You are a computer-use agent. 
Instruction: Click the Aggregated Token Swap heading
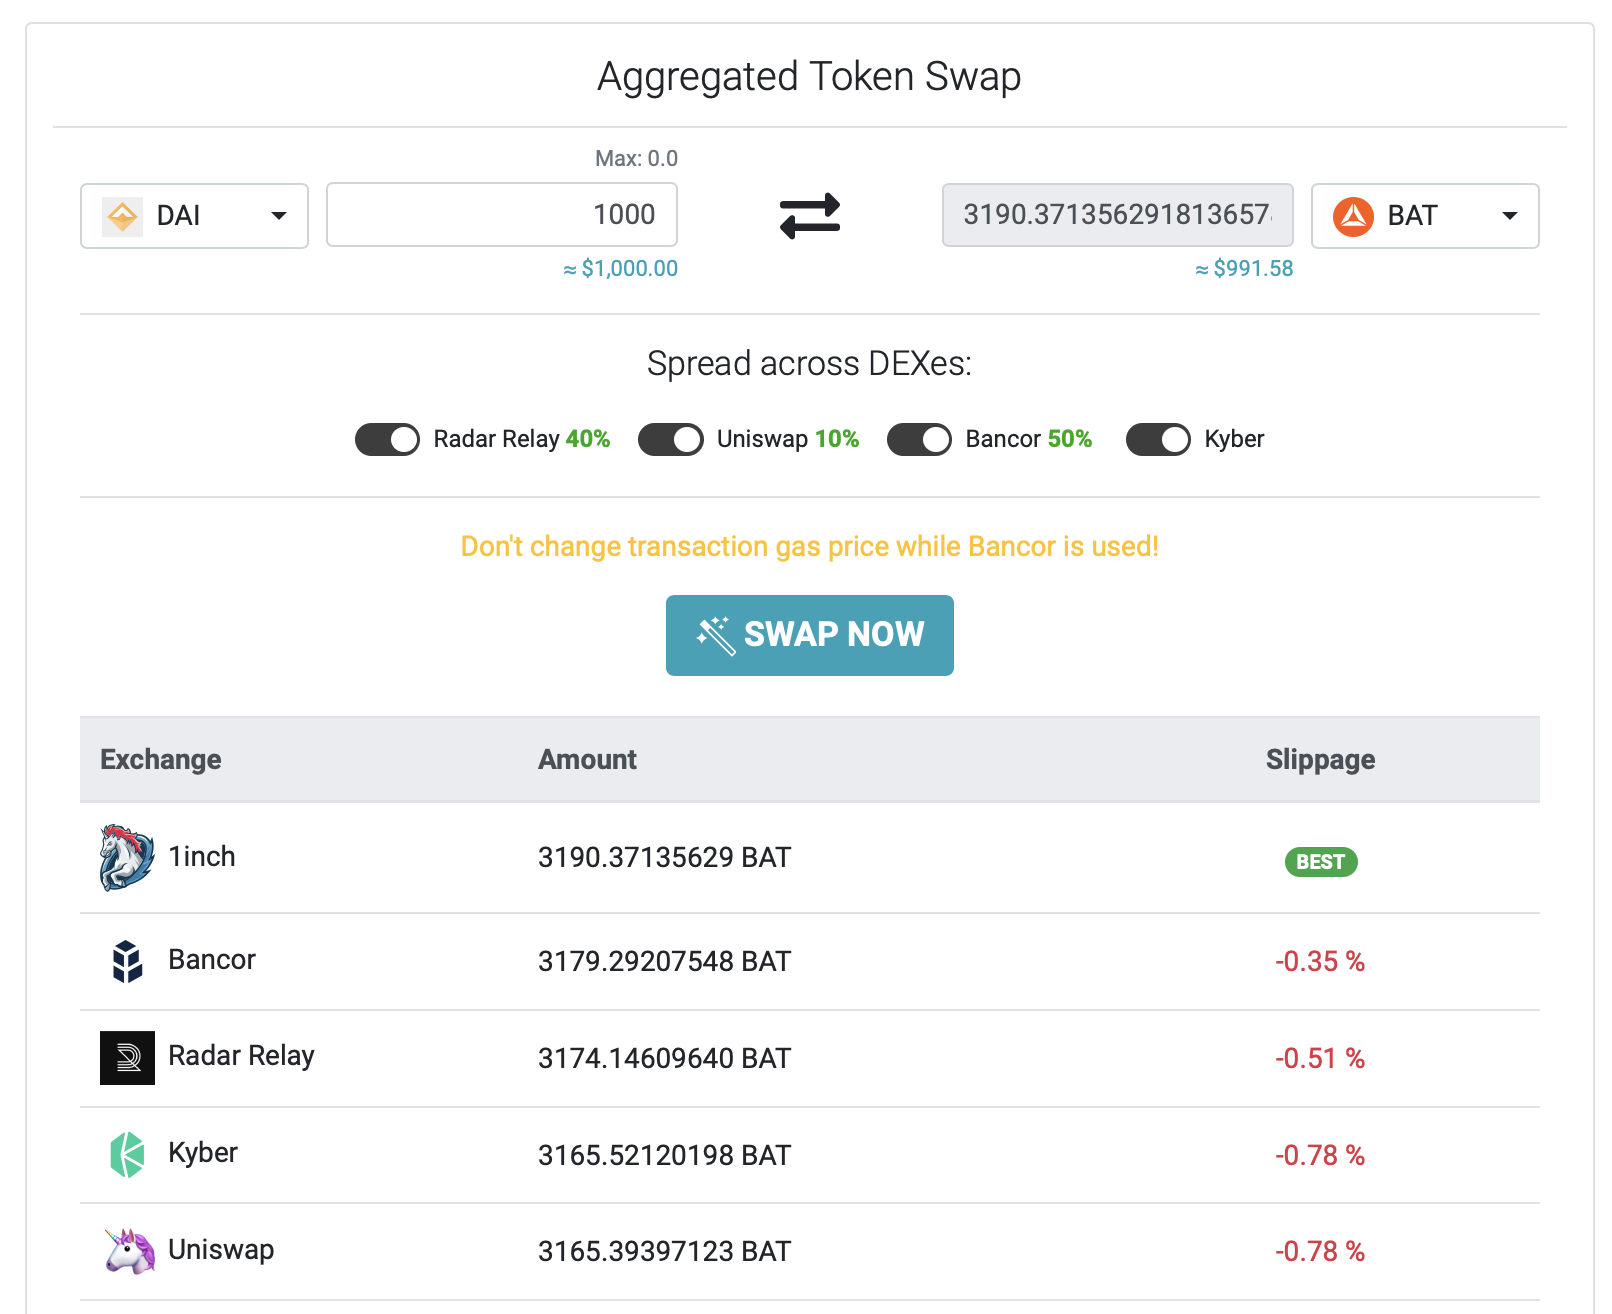(x=810, y=77)
